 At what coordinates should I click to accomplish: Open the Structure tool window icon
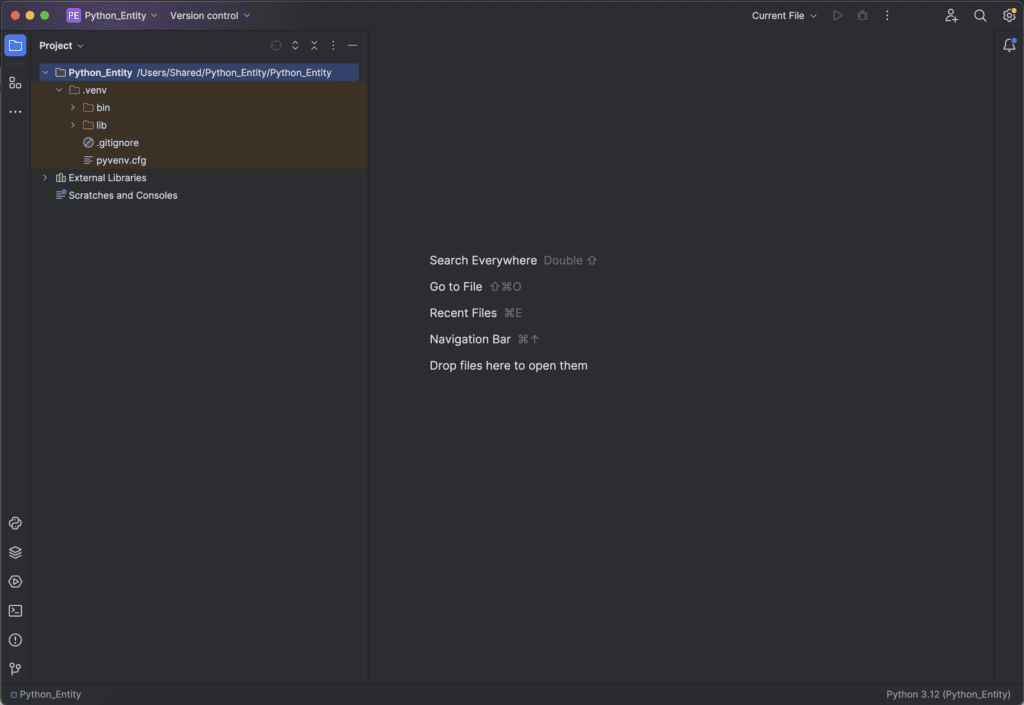coord(15,83)
